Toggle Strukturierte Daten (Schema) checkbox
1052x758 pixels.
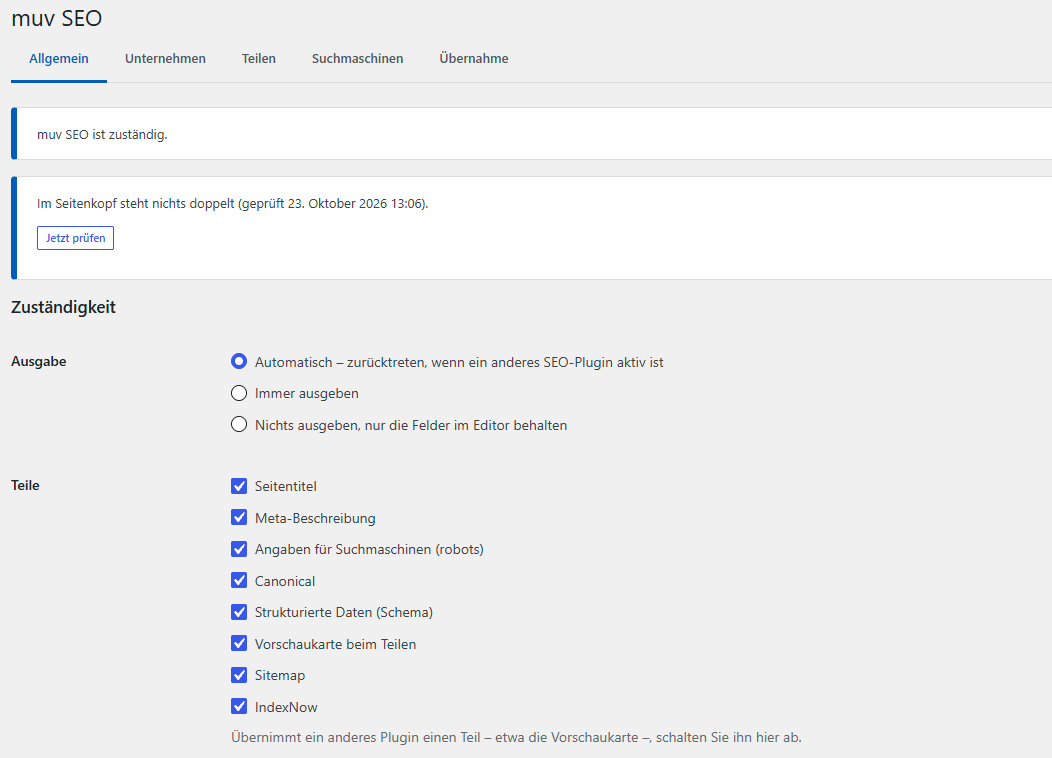click(239, 612)
